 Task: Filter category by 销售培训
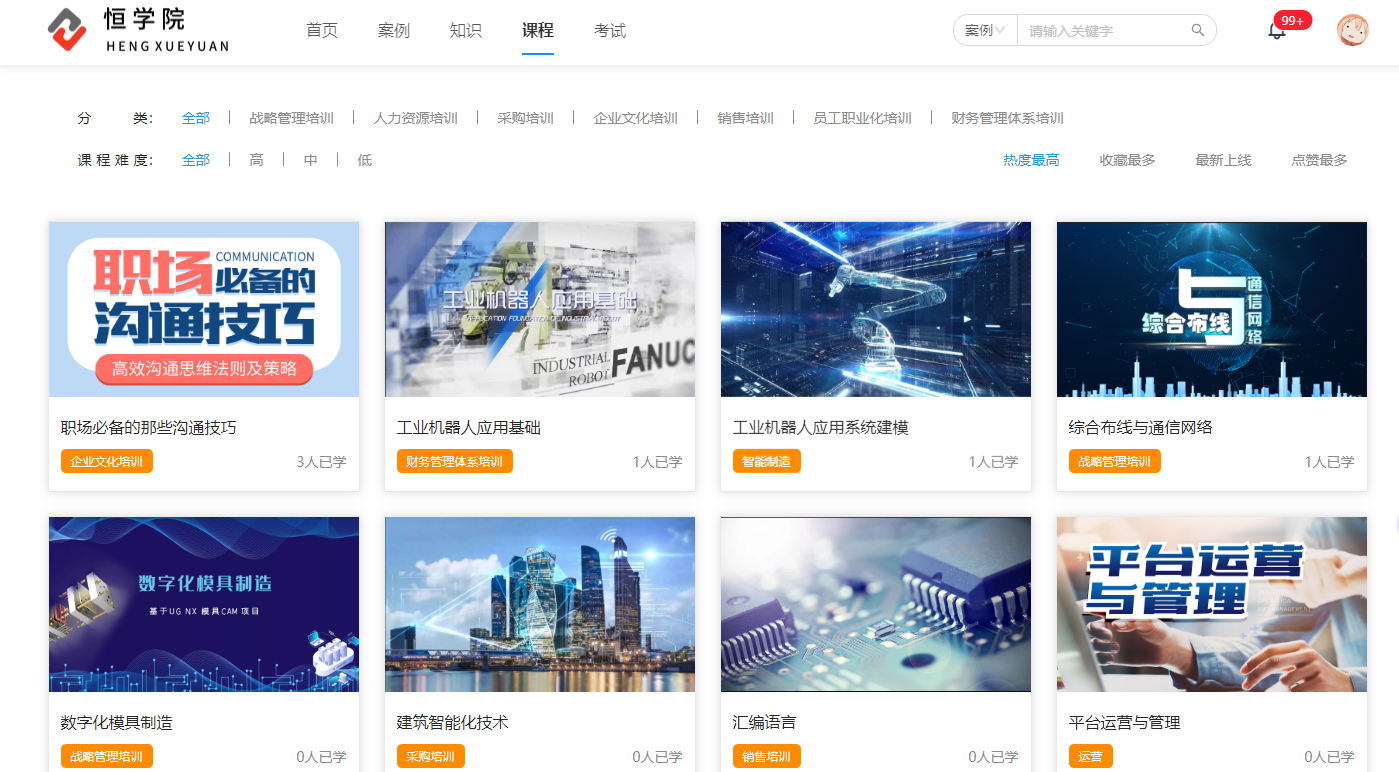point(745,118)
